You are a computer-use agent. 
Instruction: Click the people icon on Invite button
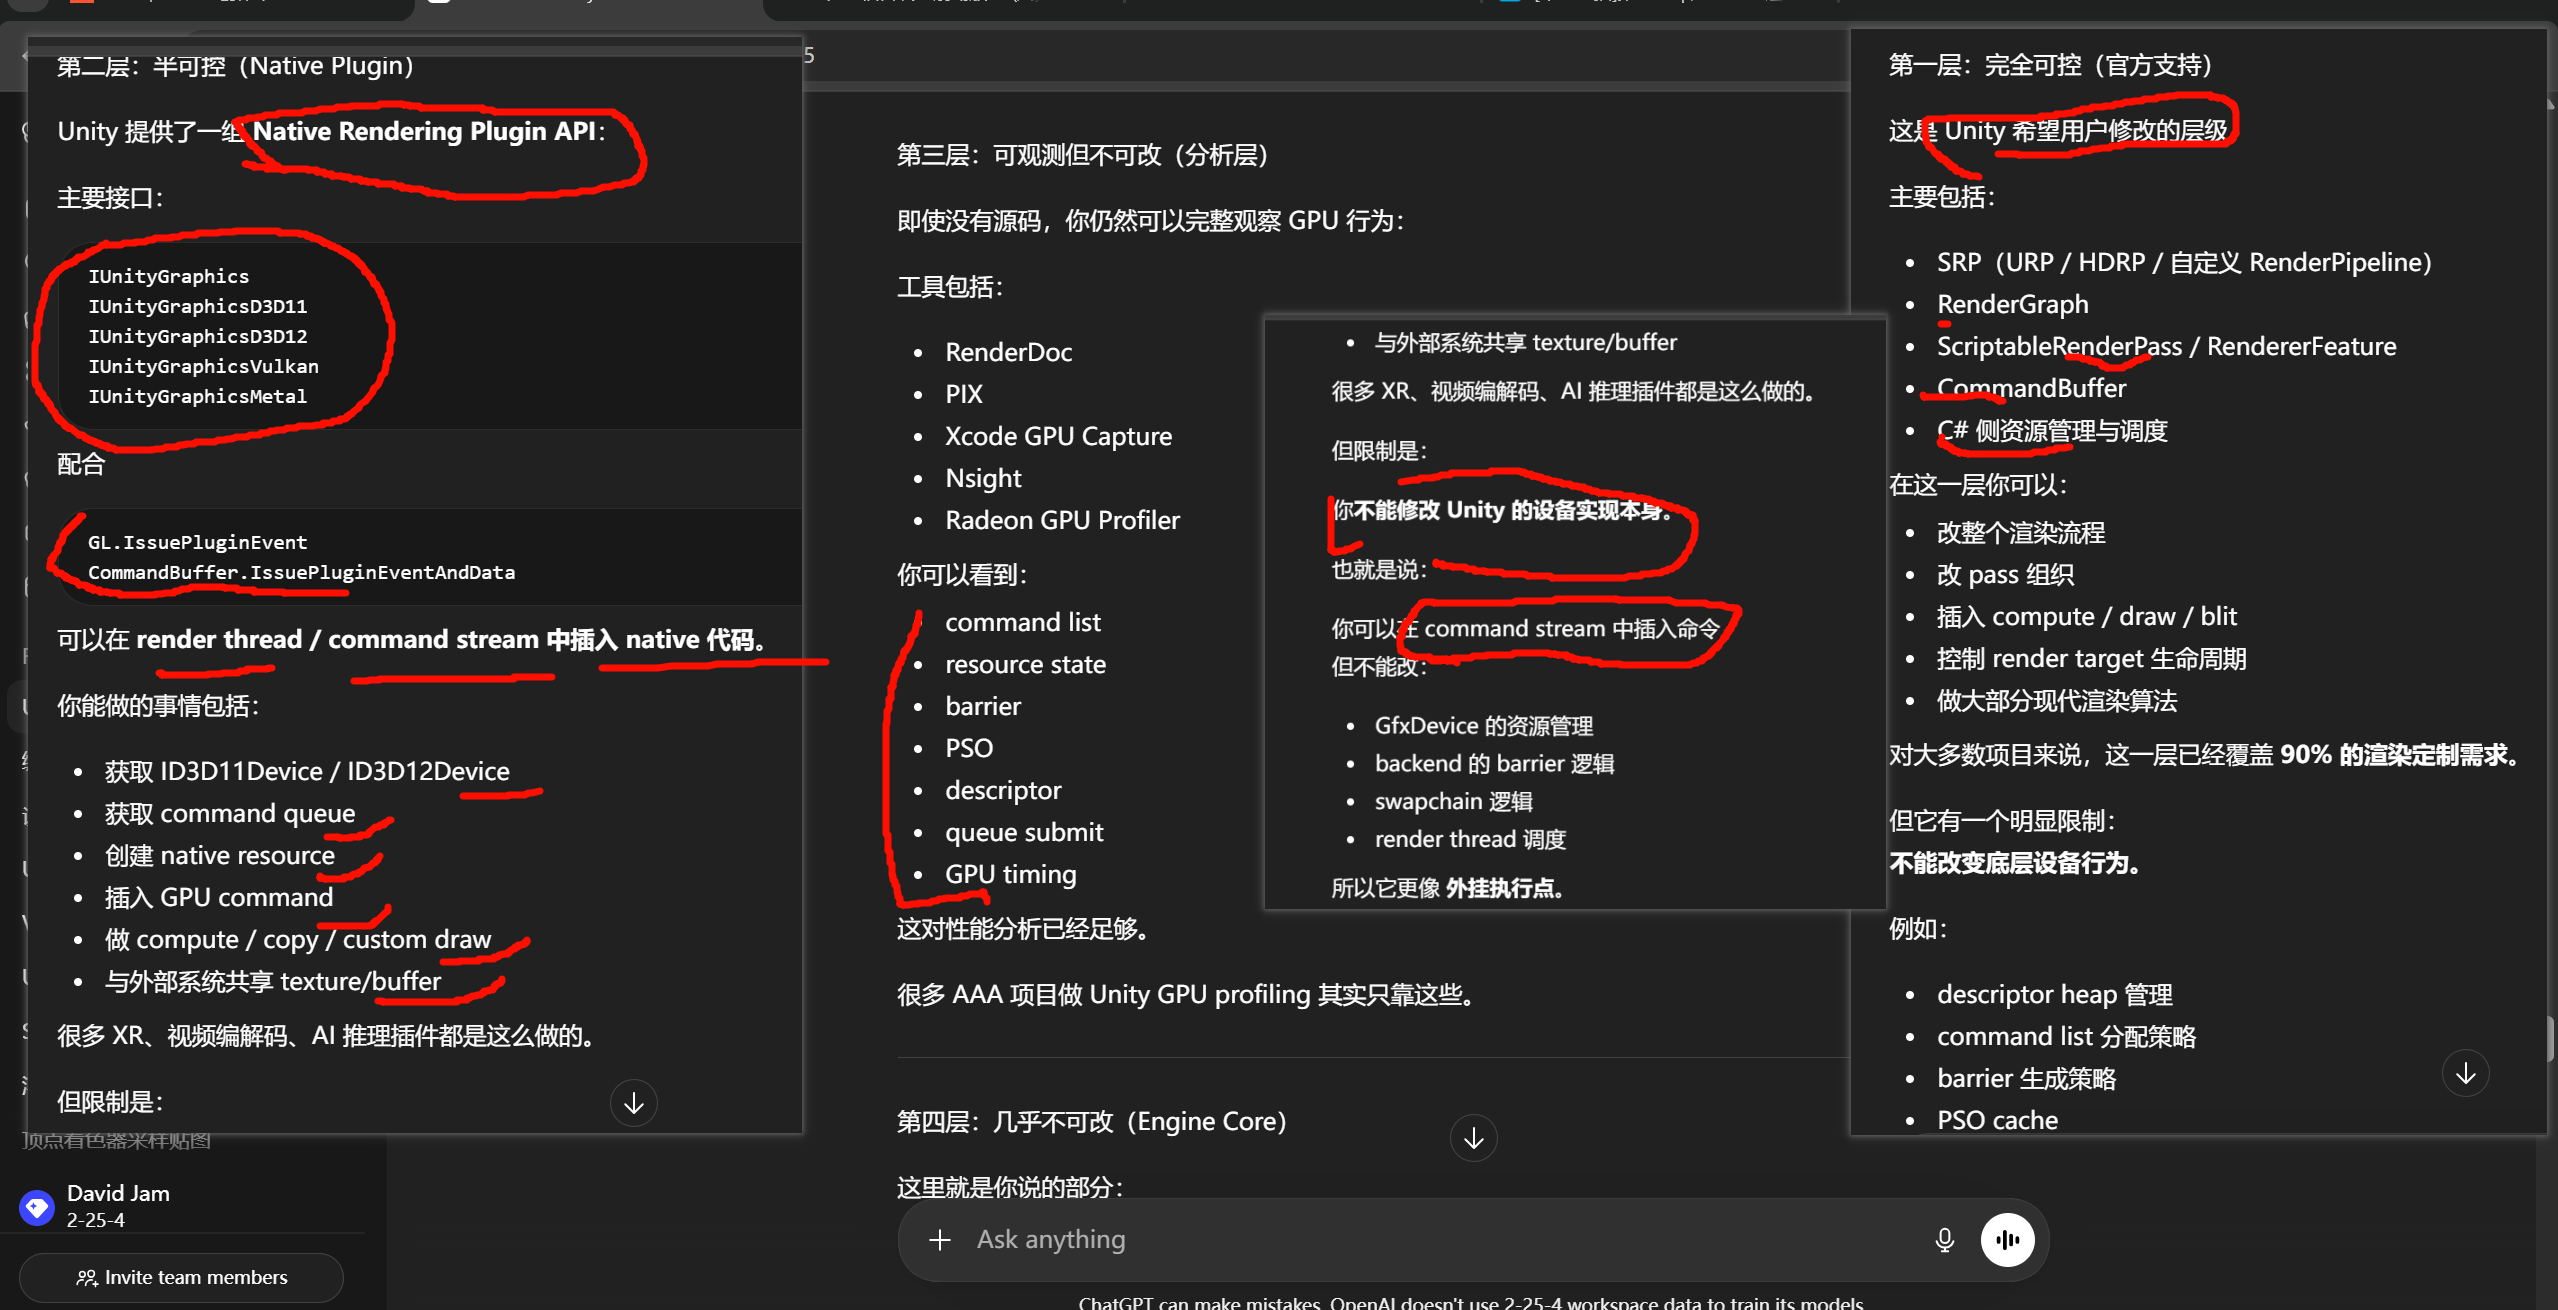(x=87, y=1278)
